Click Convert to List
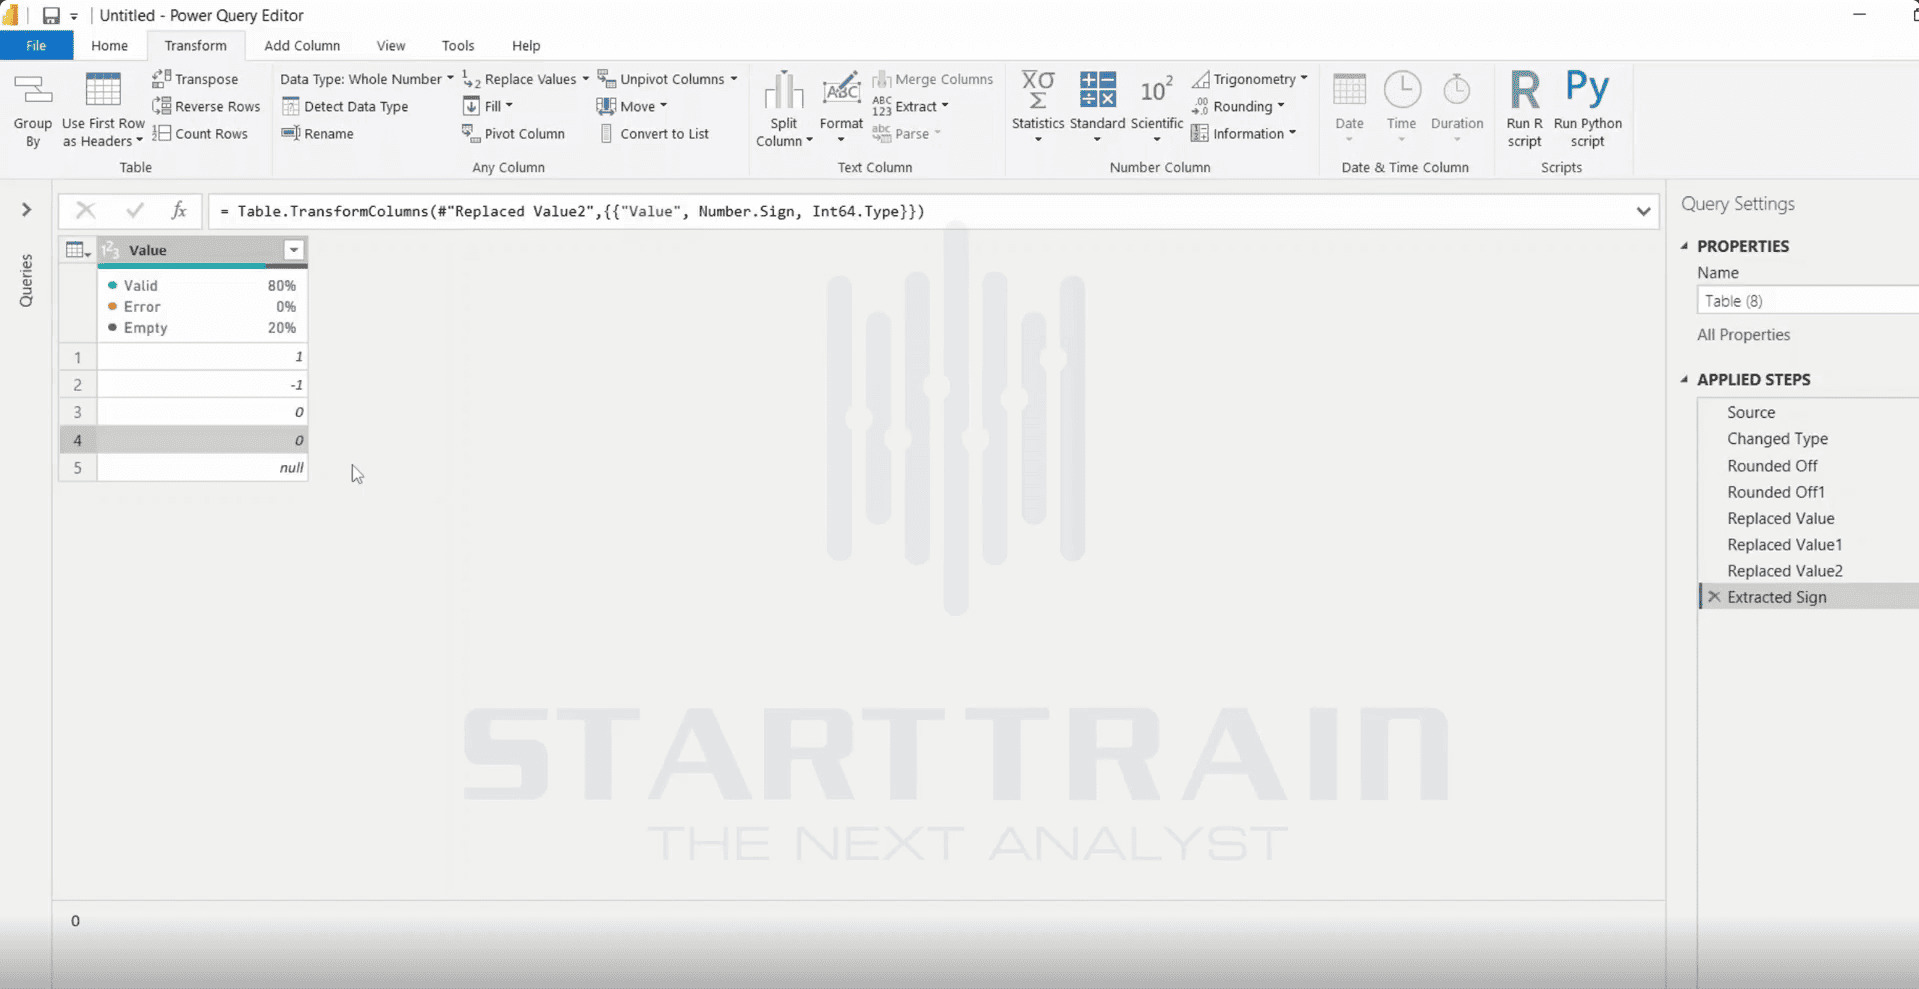This screenshot has width=1919, height=989. pyautogui.click(x=654, y=133)
